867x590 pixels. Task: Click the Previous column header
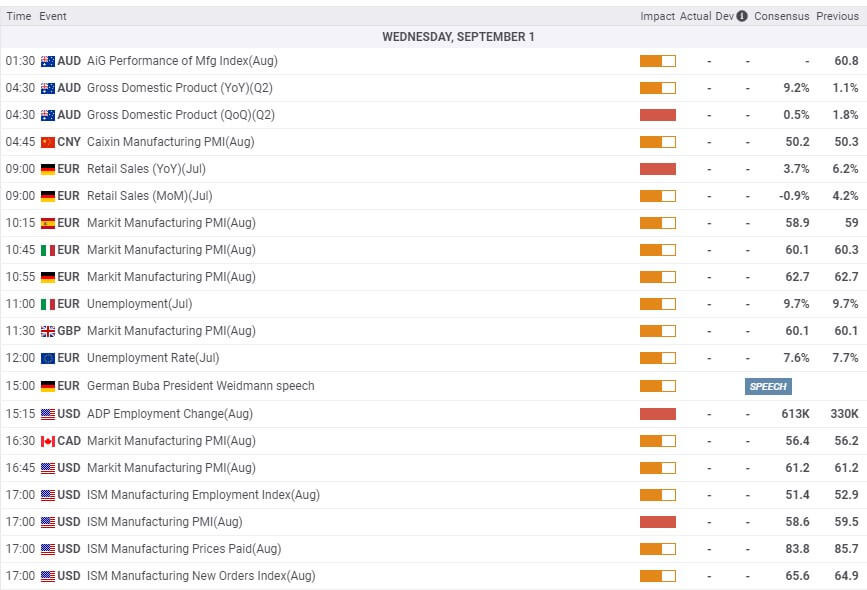pos(837,16)
